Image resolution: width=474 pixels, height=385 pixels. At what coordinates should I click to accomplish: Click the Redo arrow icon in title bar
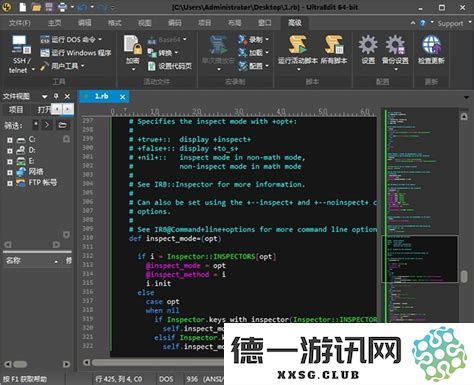[103, 7]
